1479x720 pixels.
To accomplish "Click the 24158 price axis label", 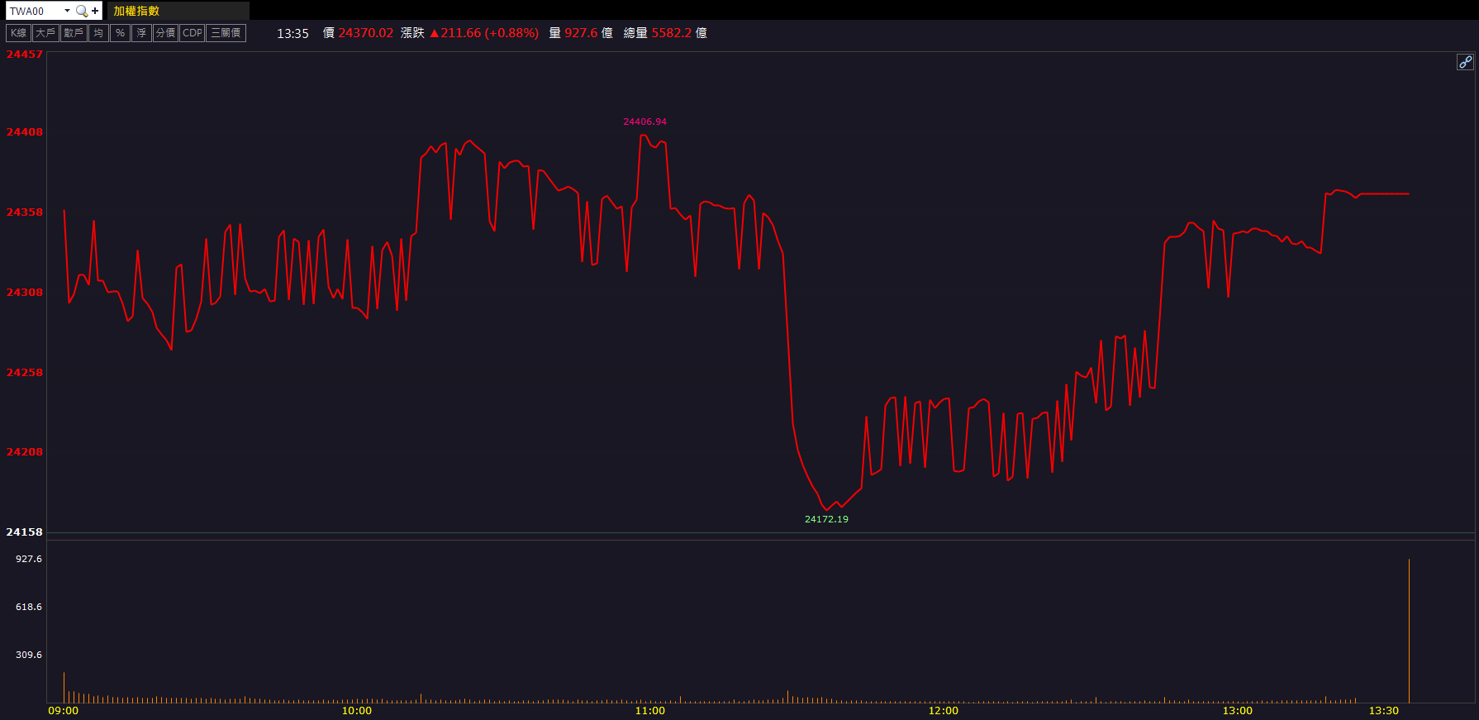I will coord(24,532).
